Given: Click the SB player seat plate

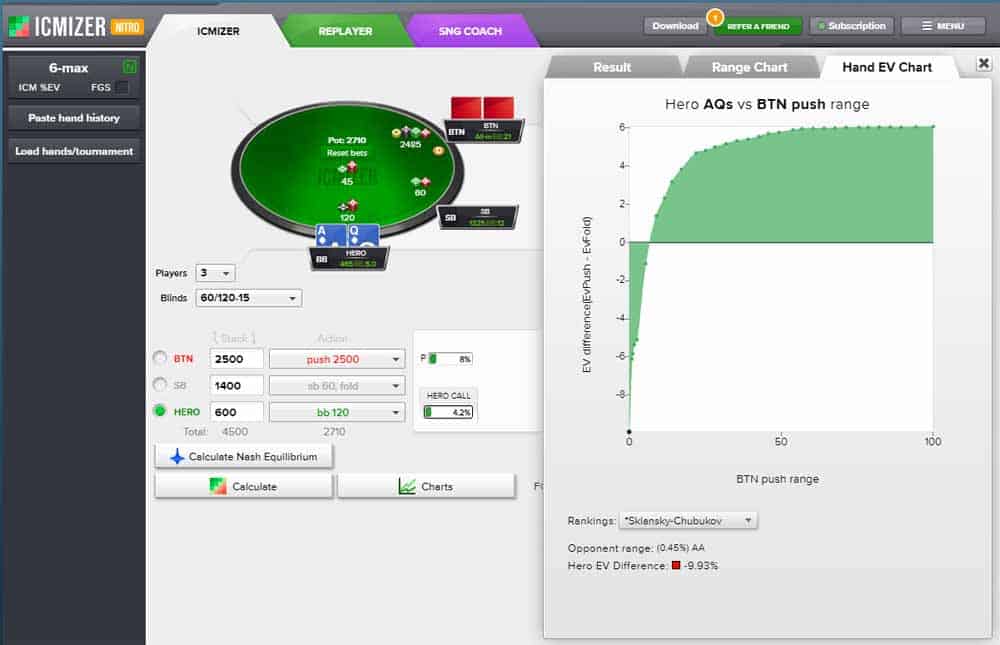Looking at the screenshot, I should [x=477, y=218].
